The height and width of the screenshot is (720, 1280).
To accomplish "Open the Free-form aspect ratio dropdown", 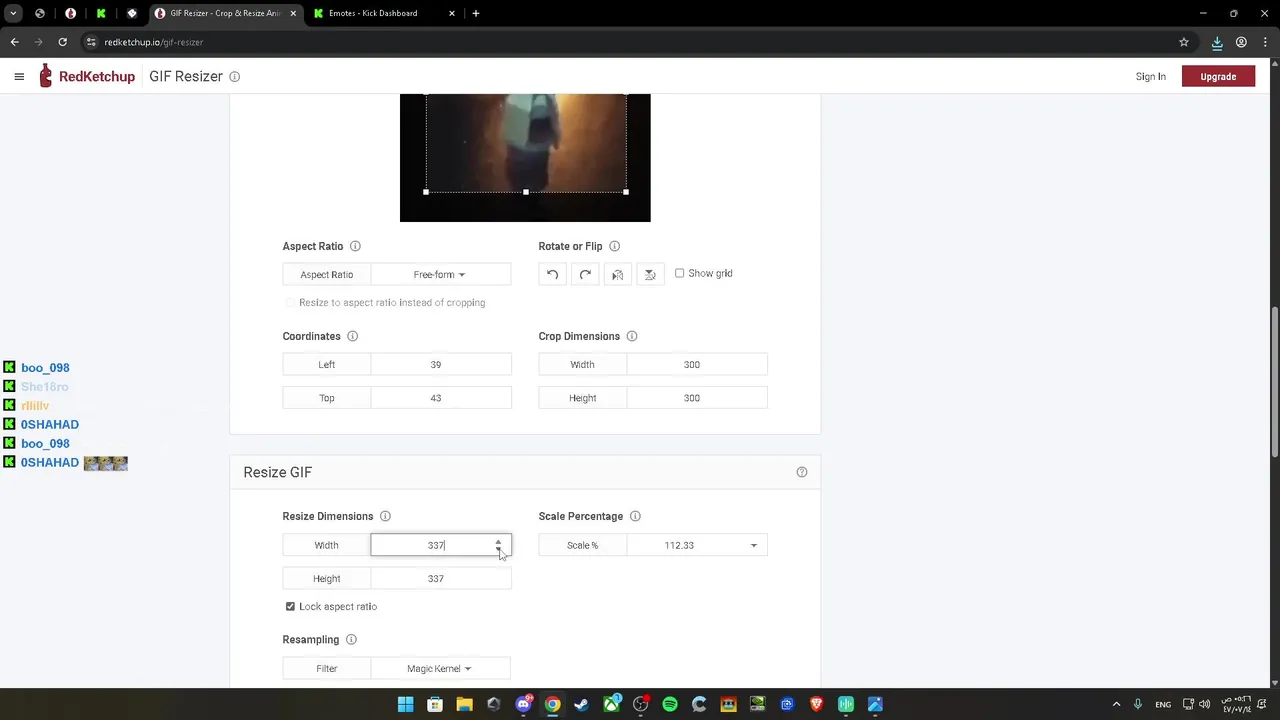I will (x=440, y=274).
